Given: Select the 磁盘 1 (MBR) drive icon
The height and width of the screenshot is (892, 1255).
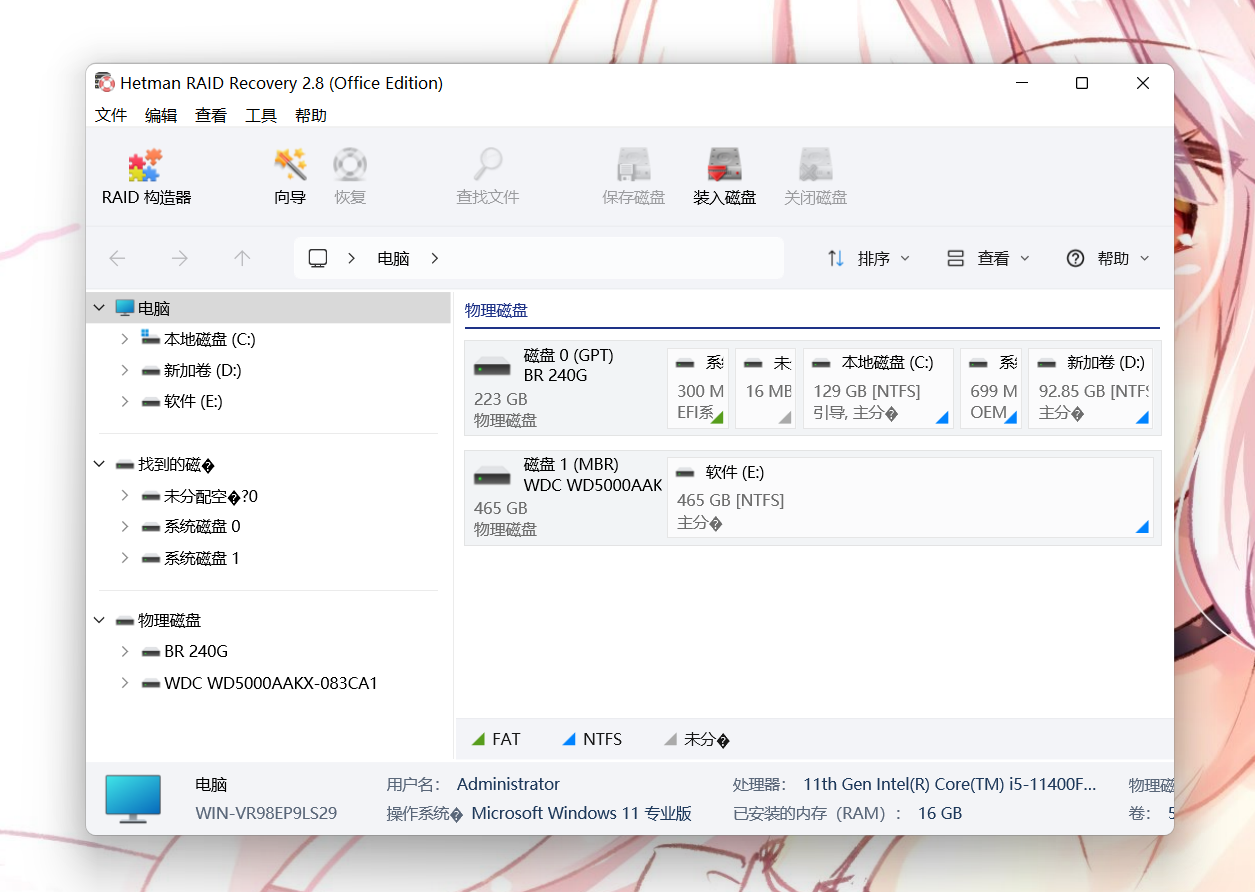Looking at the screenshot, I should coord(492,476).
